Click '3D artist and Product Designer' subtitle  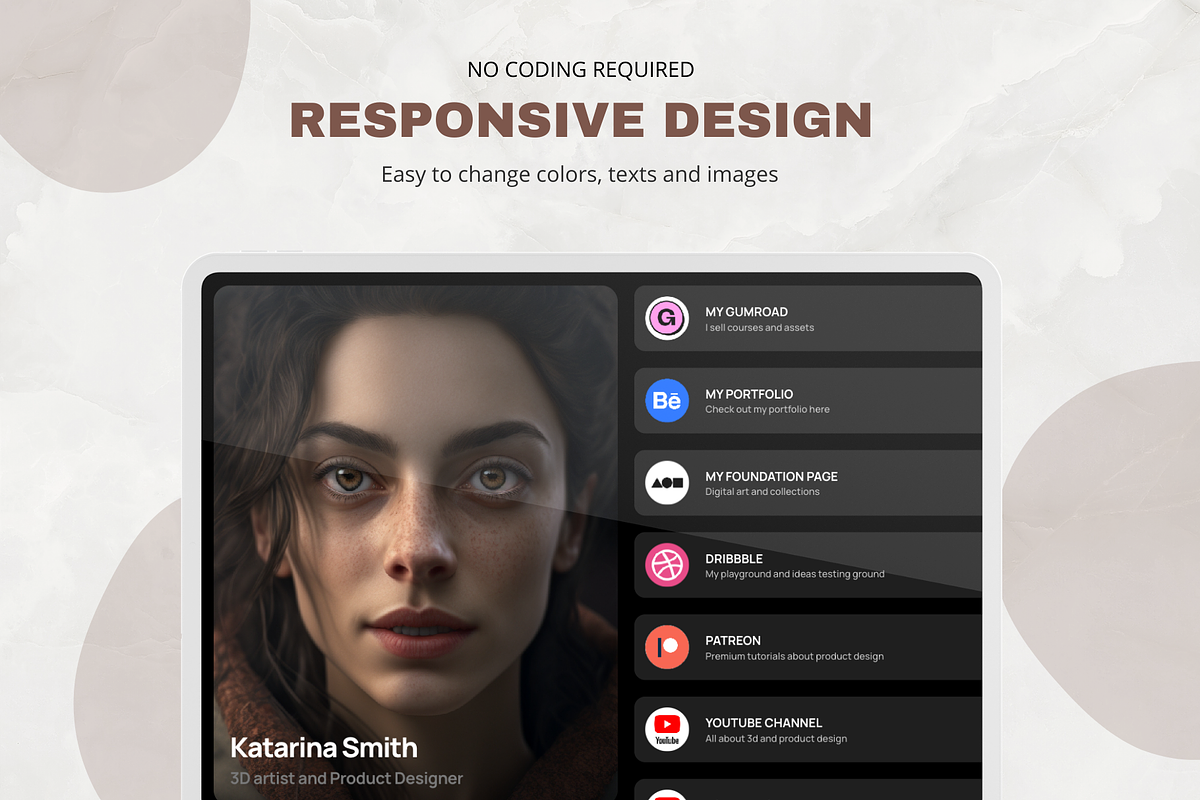[346, 778]
